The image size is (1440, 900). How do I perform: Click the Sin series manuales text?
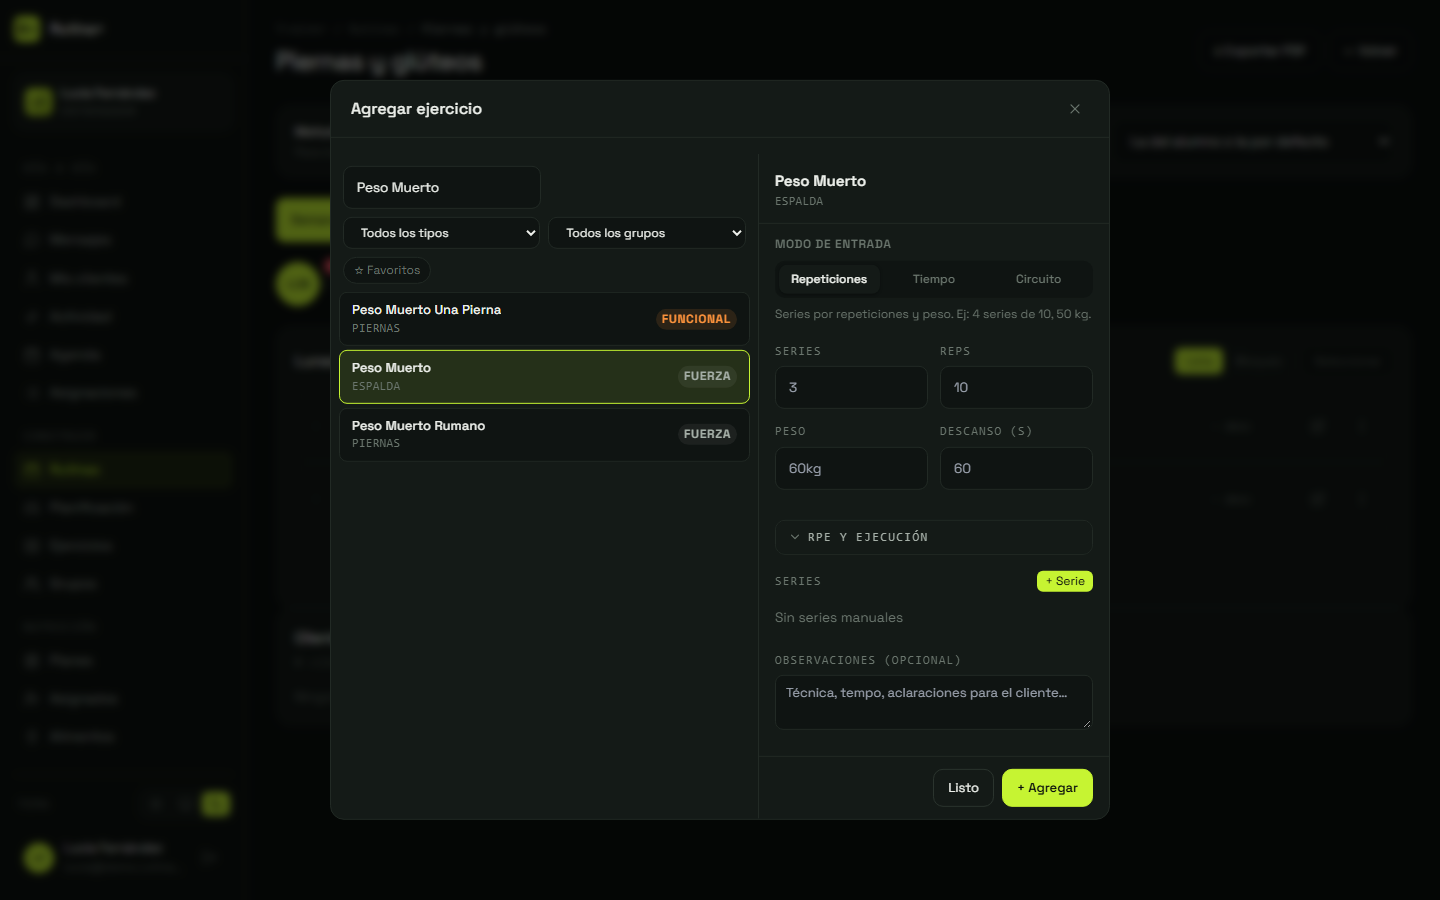click(x=839, y=618)
